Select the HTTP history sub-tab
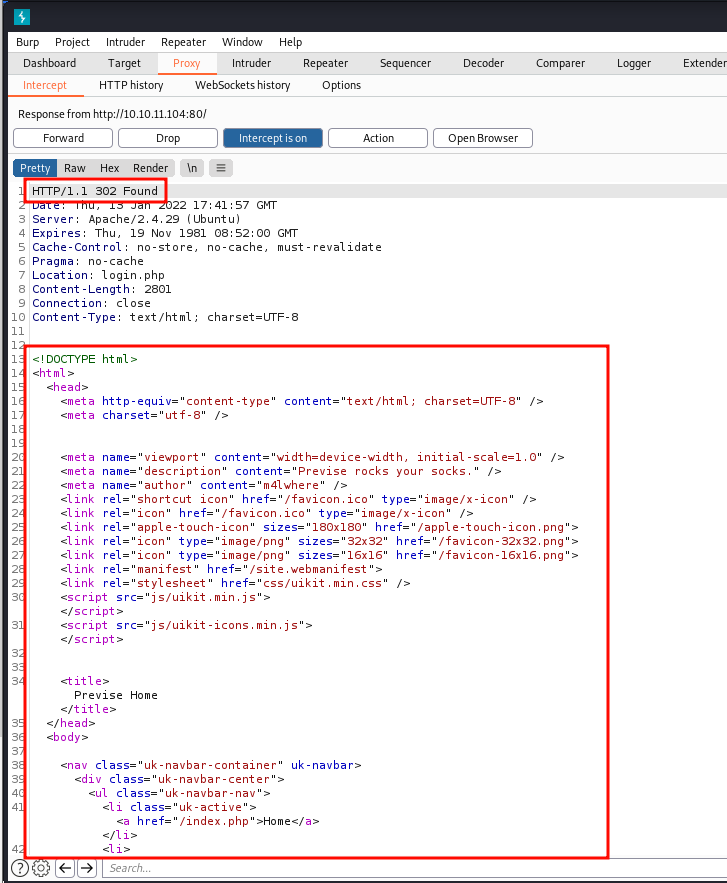Image resolution: width=727 pixels, height=883 pixels. [131, 85]
